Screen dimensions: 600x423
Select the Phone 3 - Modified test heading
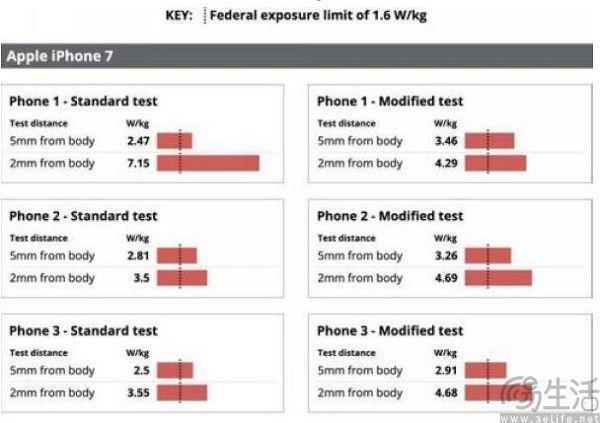390,331
